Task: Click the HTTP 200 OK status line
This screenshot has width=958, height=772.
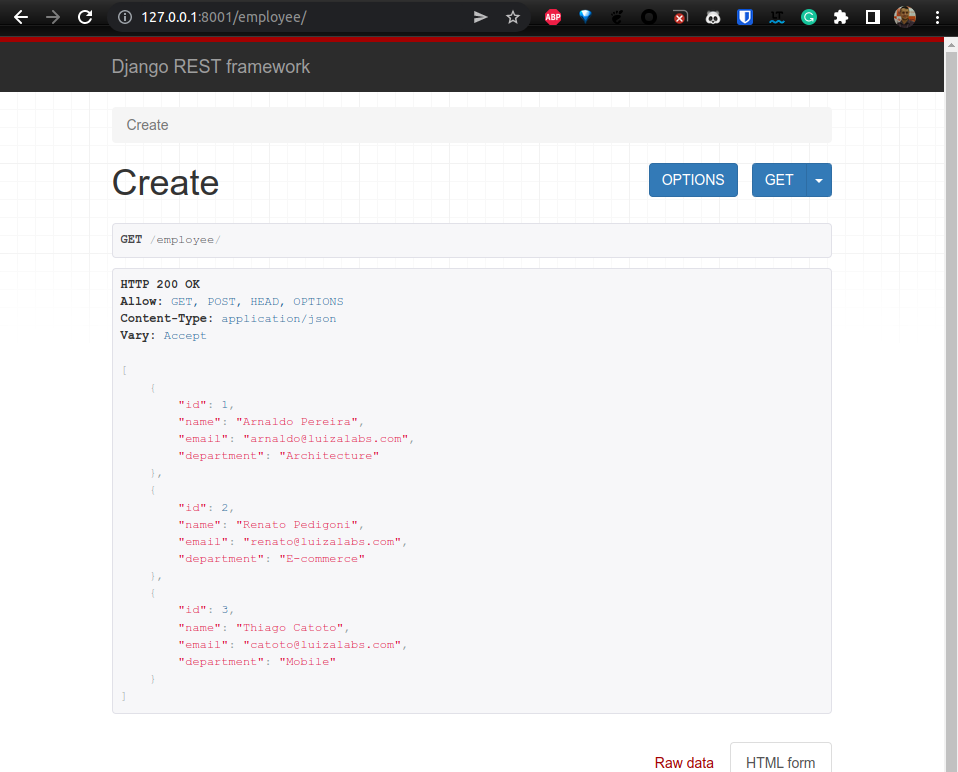Action: click(160, 284)
